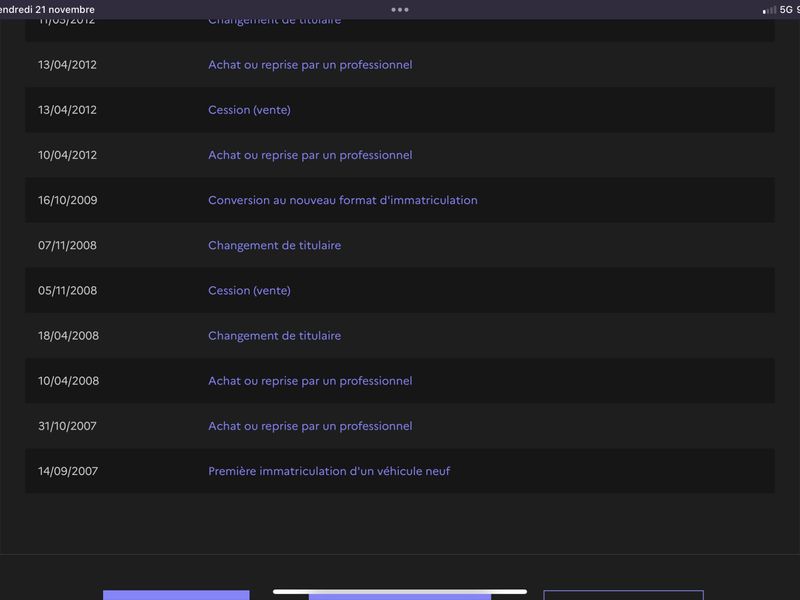Click the date 07/11/2008
The height and width of the screenshot is (600, 800).
pyautogui.click(x=67, y=245)
